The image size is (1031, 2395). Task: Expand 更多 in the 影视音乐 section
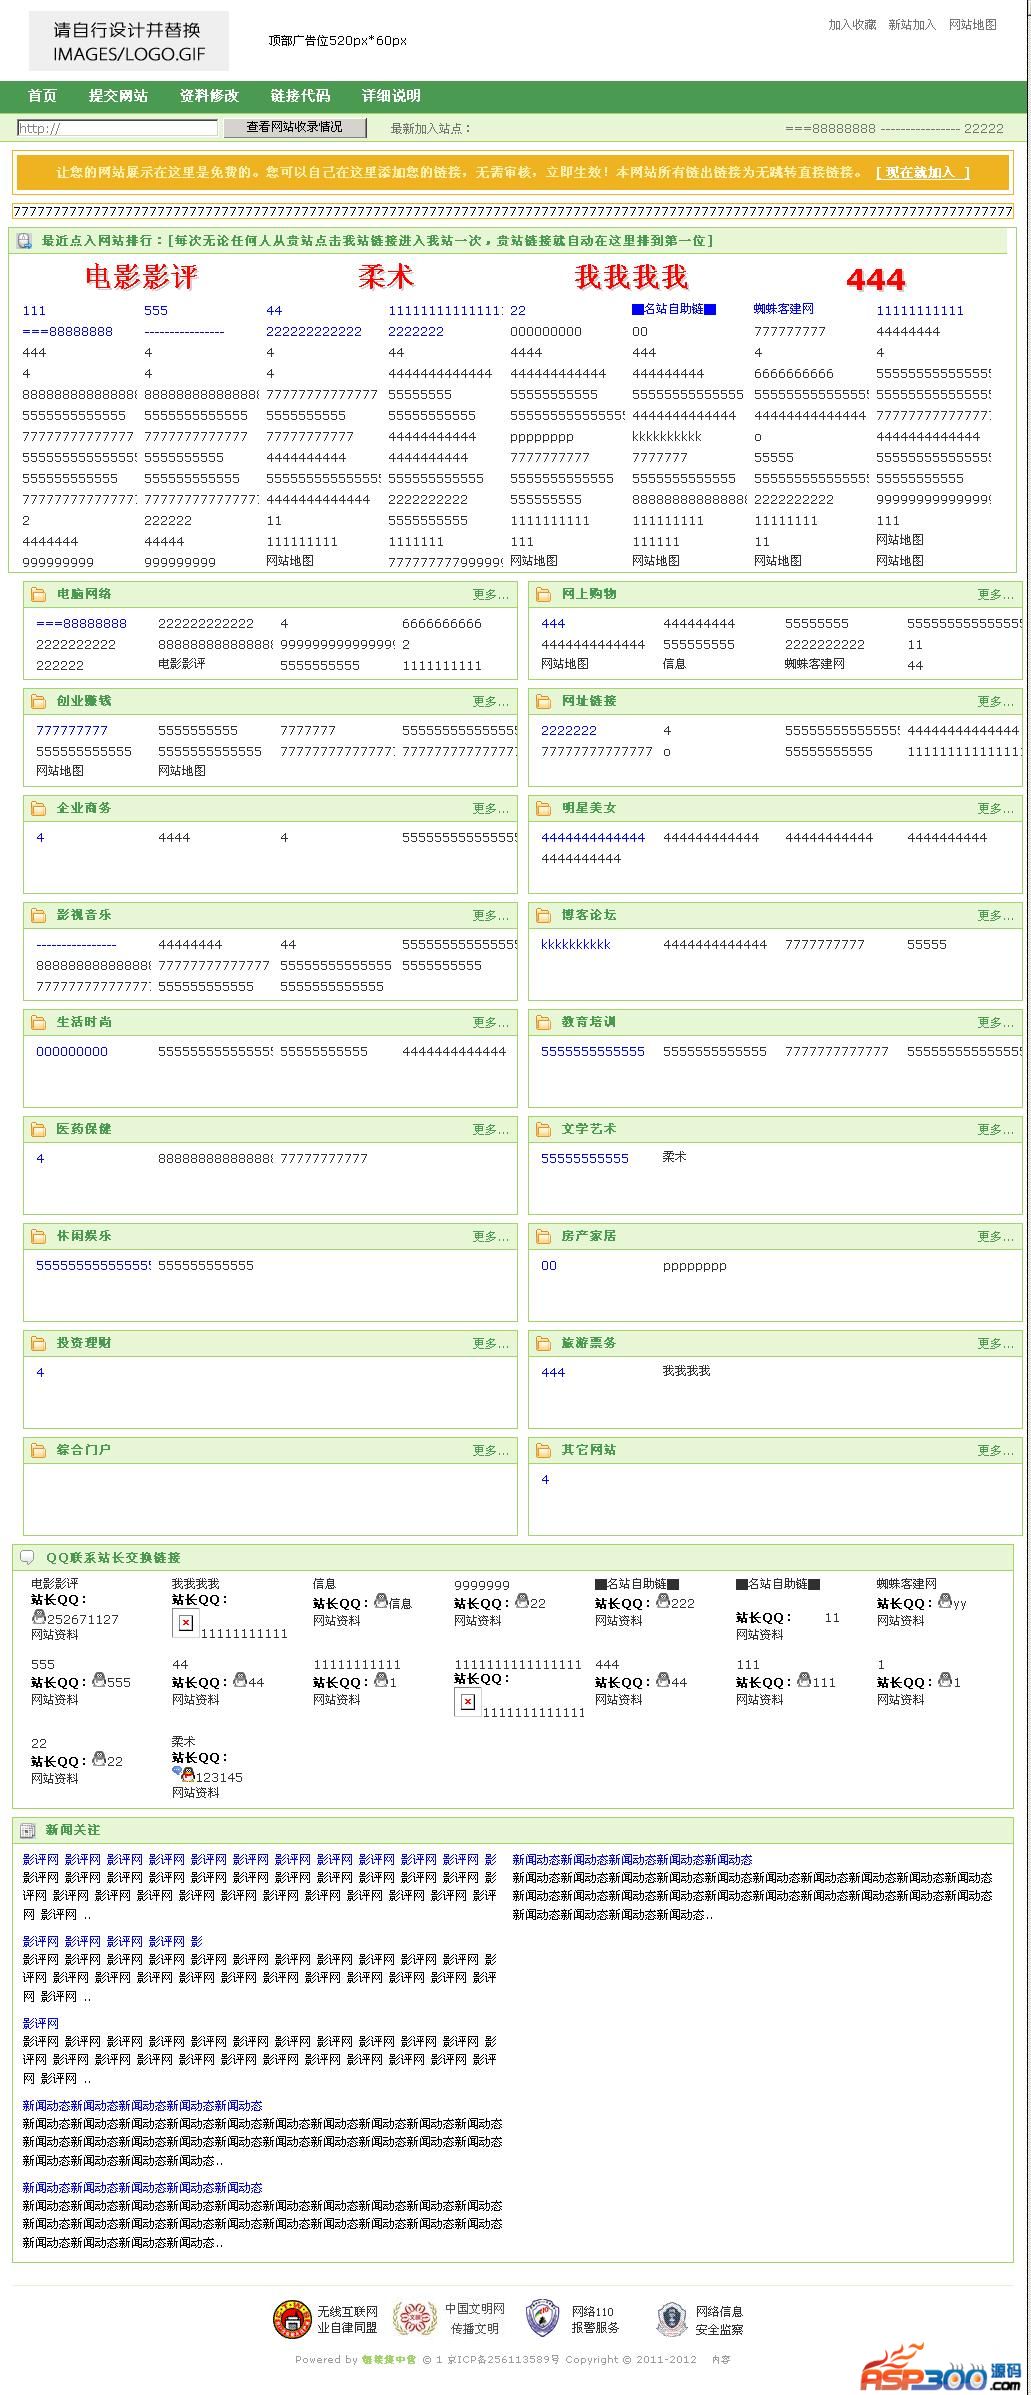[490, 915]
